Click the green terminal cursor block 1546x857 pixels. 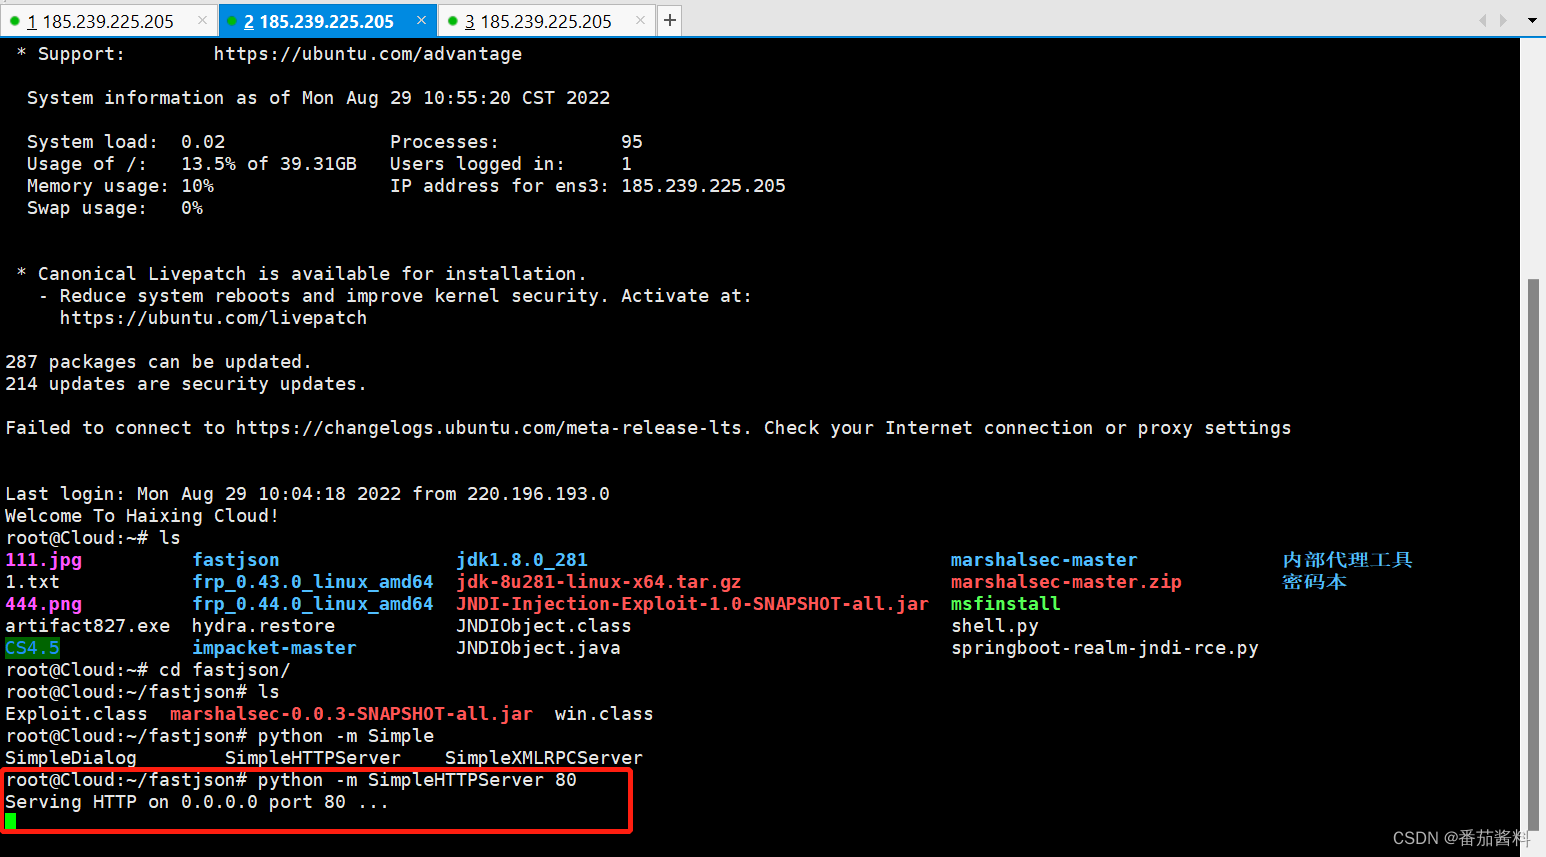click(x=10, y=822)
